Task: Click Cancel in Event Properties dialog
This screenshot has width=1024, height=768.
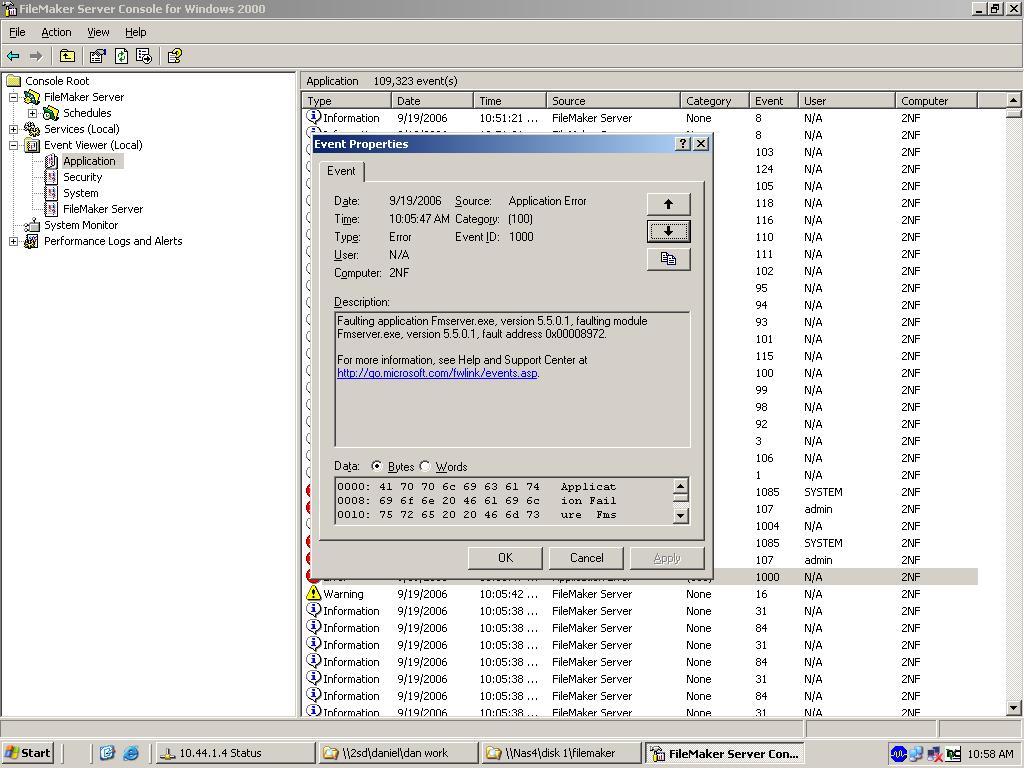Action: (586, 558)
